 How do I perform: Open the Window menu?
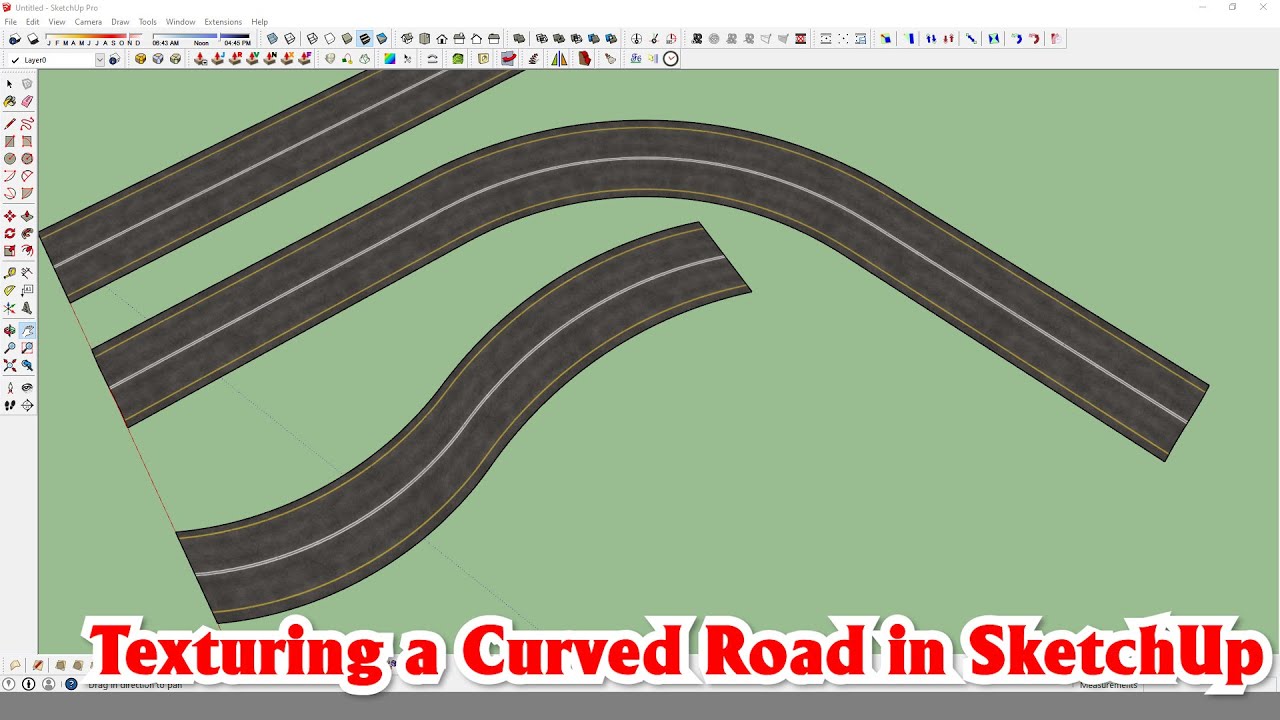pos(181,22)
